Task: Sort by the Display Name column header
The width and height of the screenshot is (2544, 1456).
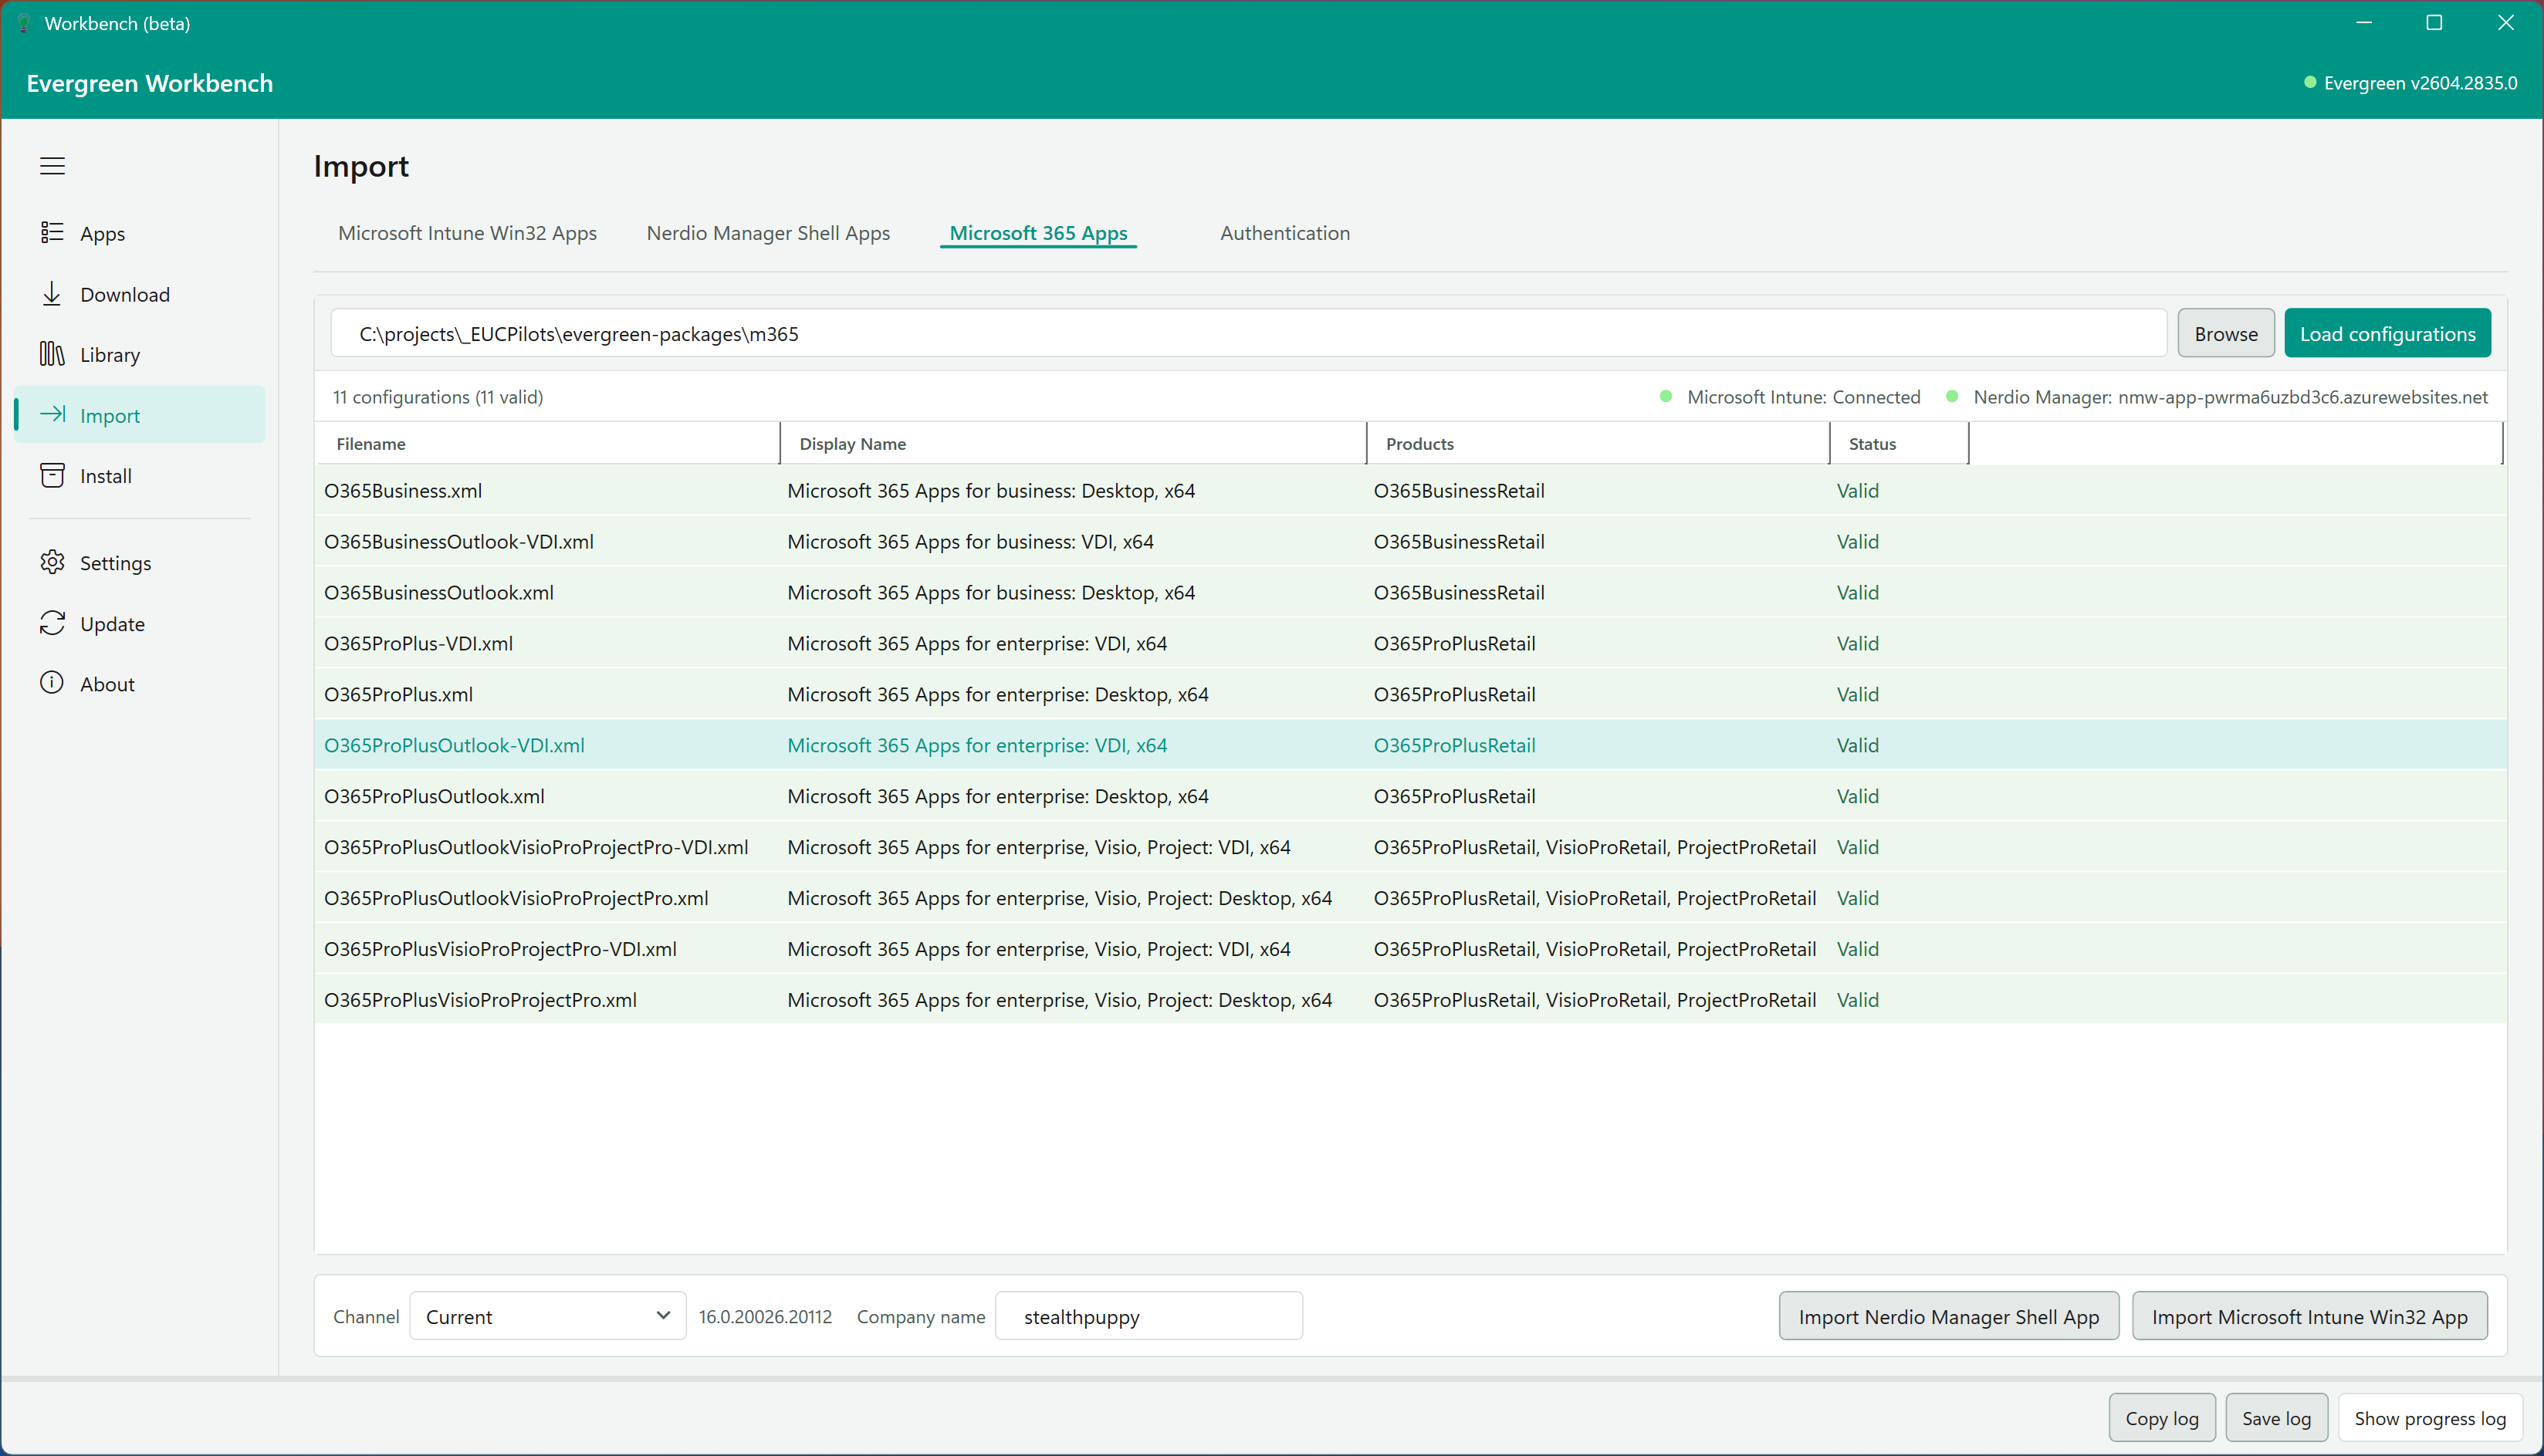Action: 1073,443
